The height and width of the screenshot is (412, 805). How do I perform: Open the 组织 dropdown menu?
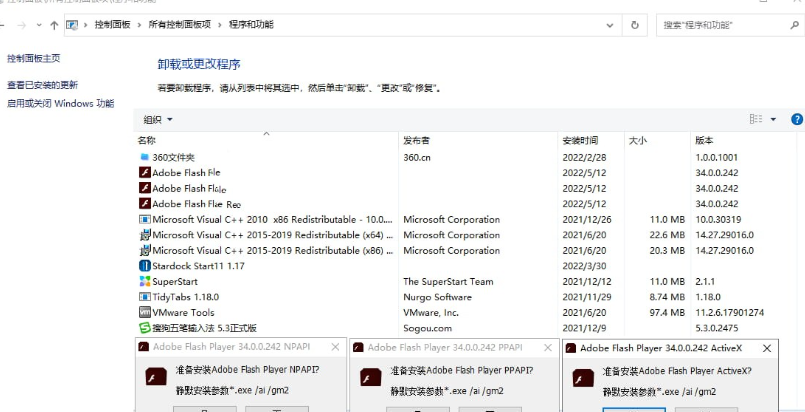click(158, 120)
